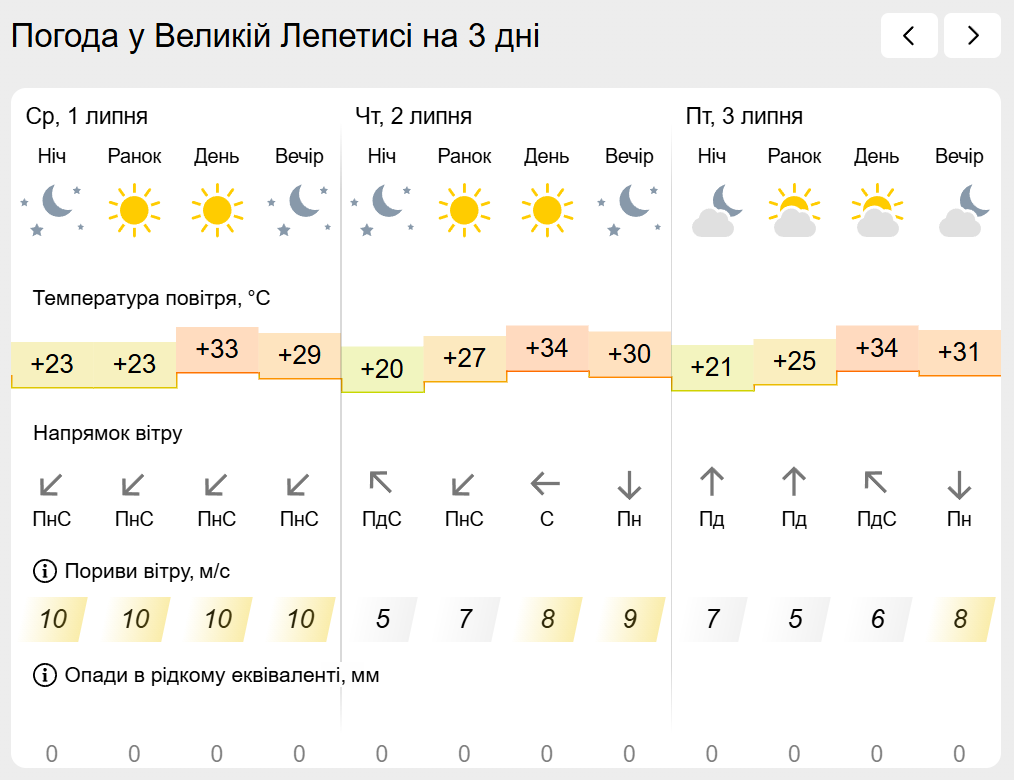This screenshot has height=780, width=1014.
Task: Open info icon for wind gusts
Action: (45, 571)
